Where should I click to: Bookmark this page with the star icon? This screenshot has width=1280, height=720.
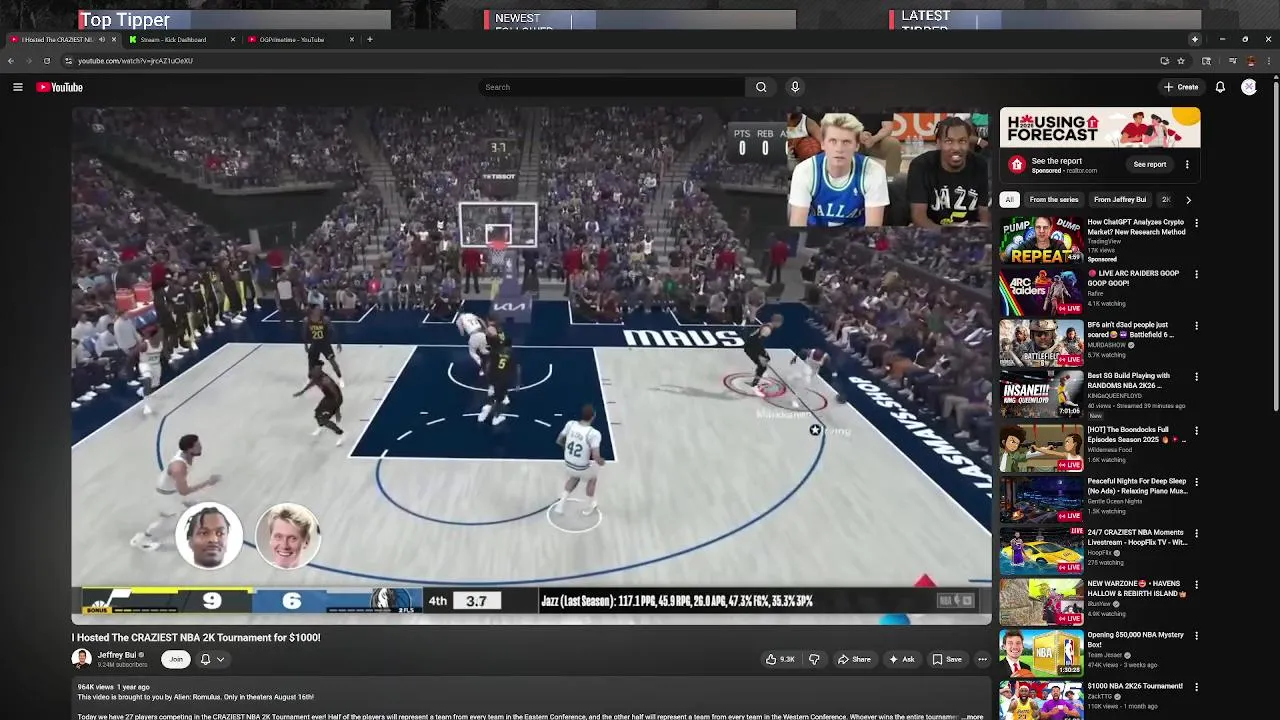coord(1180,61)
